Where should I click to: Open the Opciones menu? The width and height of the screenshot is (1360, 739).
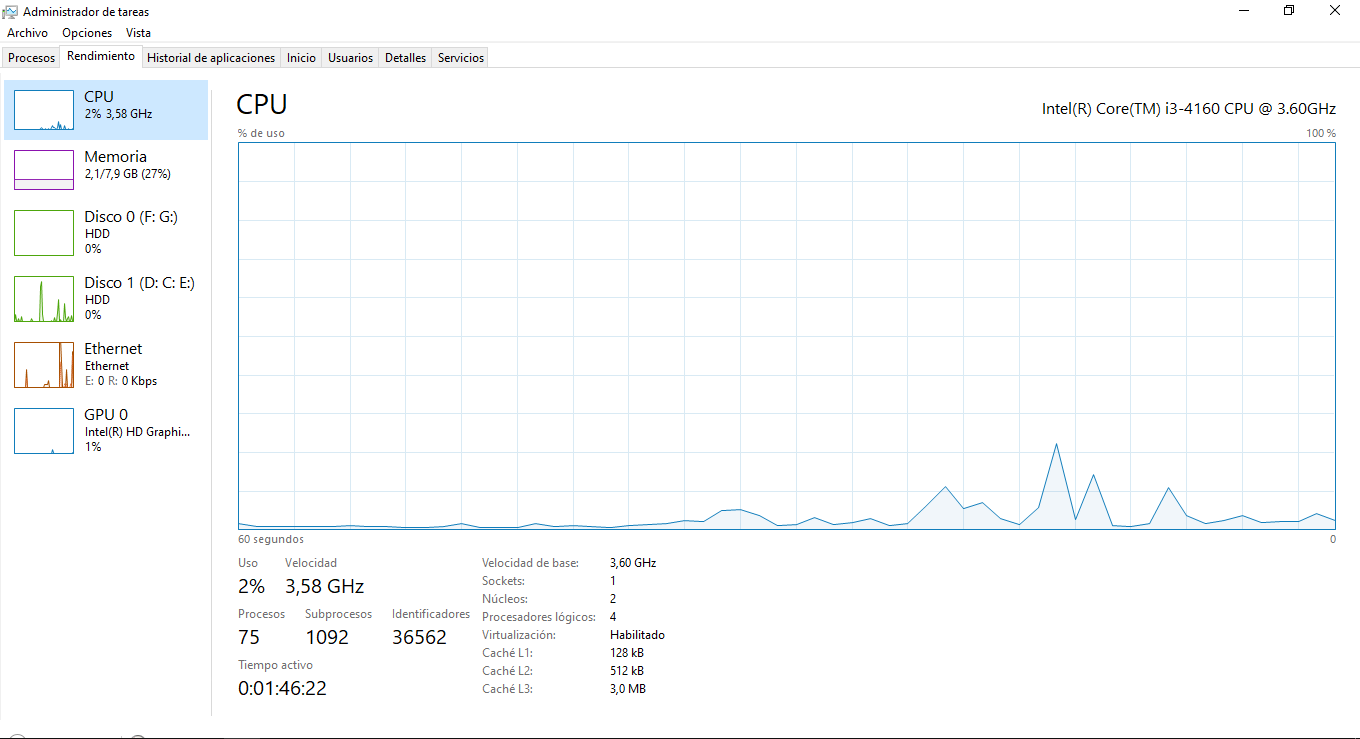pos(87,33)
